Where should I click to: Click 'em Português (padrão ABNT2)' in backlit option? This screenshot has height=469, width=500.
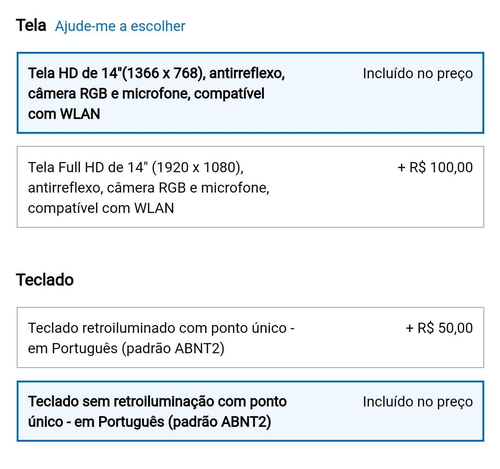coord(126,348)
